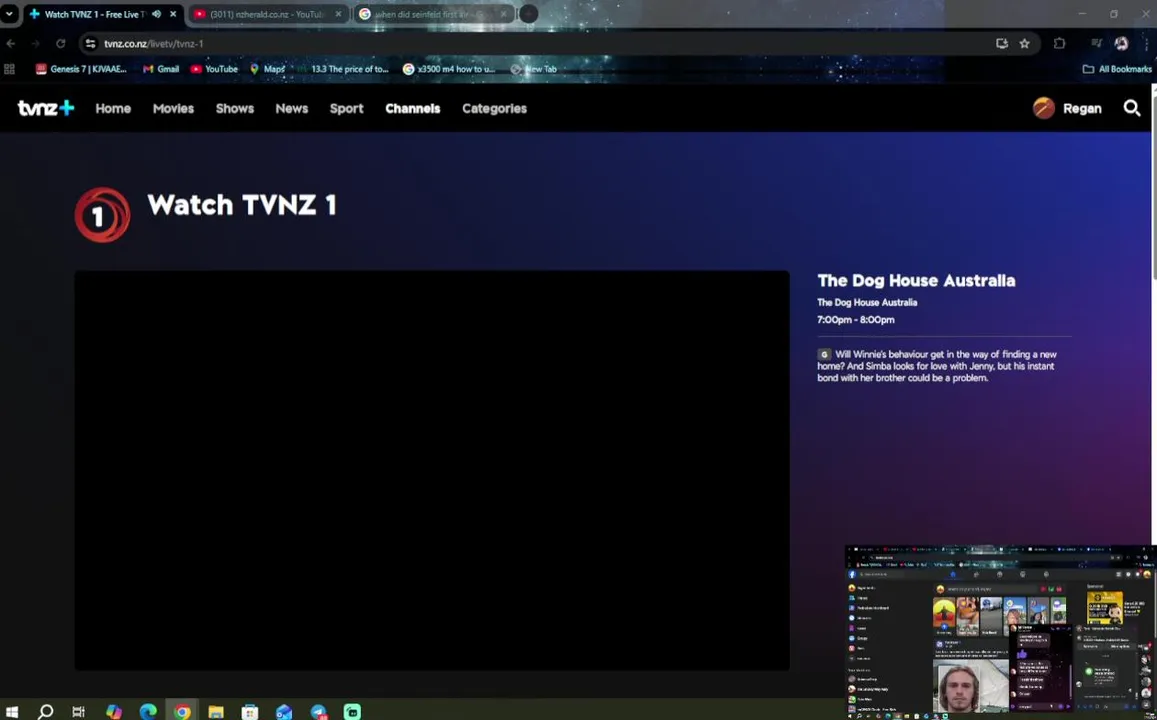1157x720 pixels.
Task: Click the TVNZ 1 channel logo
Action: click(x=103, y=215)
